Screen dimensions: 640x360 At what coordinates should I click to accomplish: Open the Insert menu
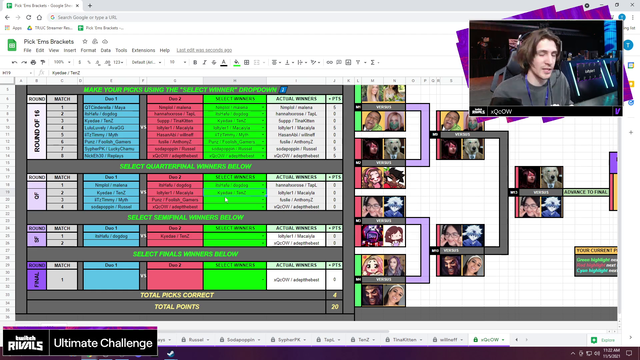(x=70, y=50)
